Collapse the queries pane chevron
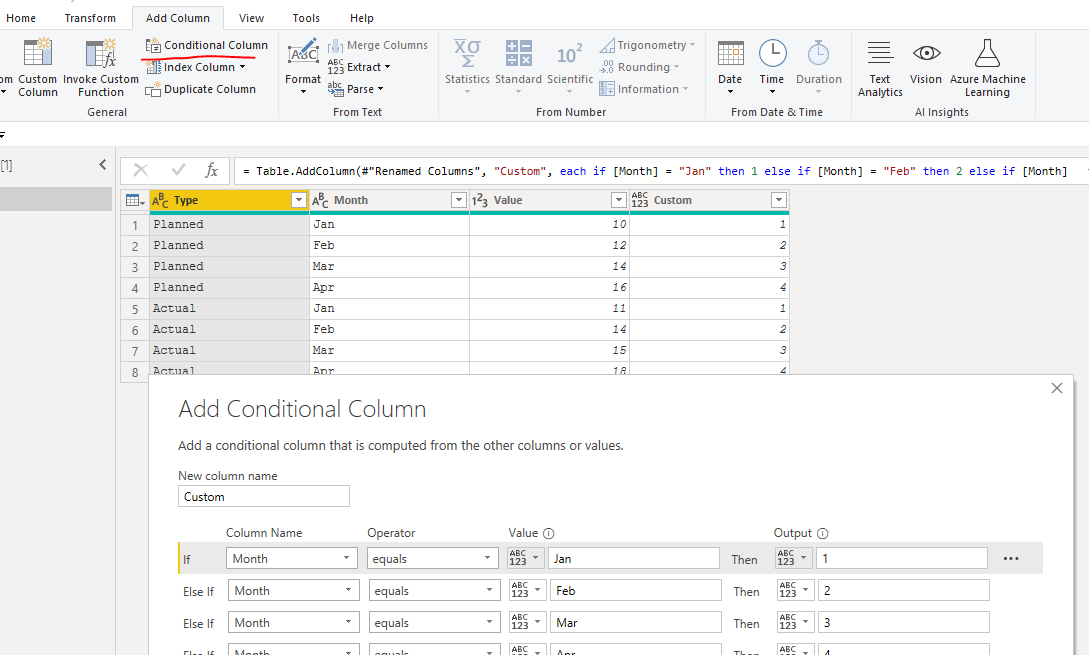Image resolution: width=1089 pixels, height=655 pixels. (x=103, y=165)
